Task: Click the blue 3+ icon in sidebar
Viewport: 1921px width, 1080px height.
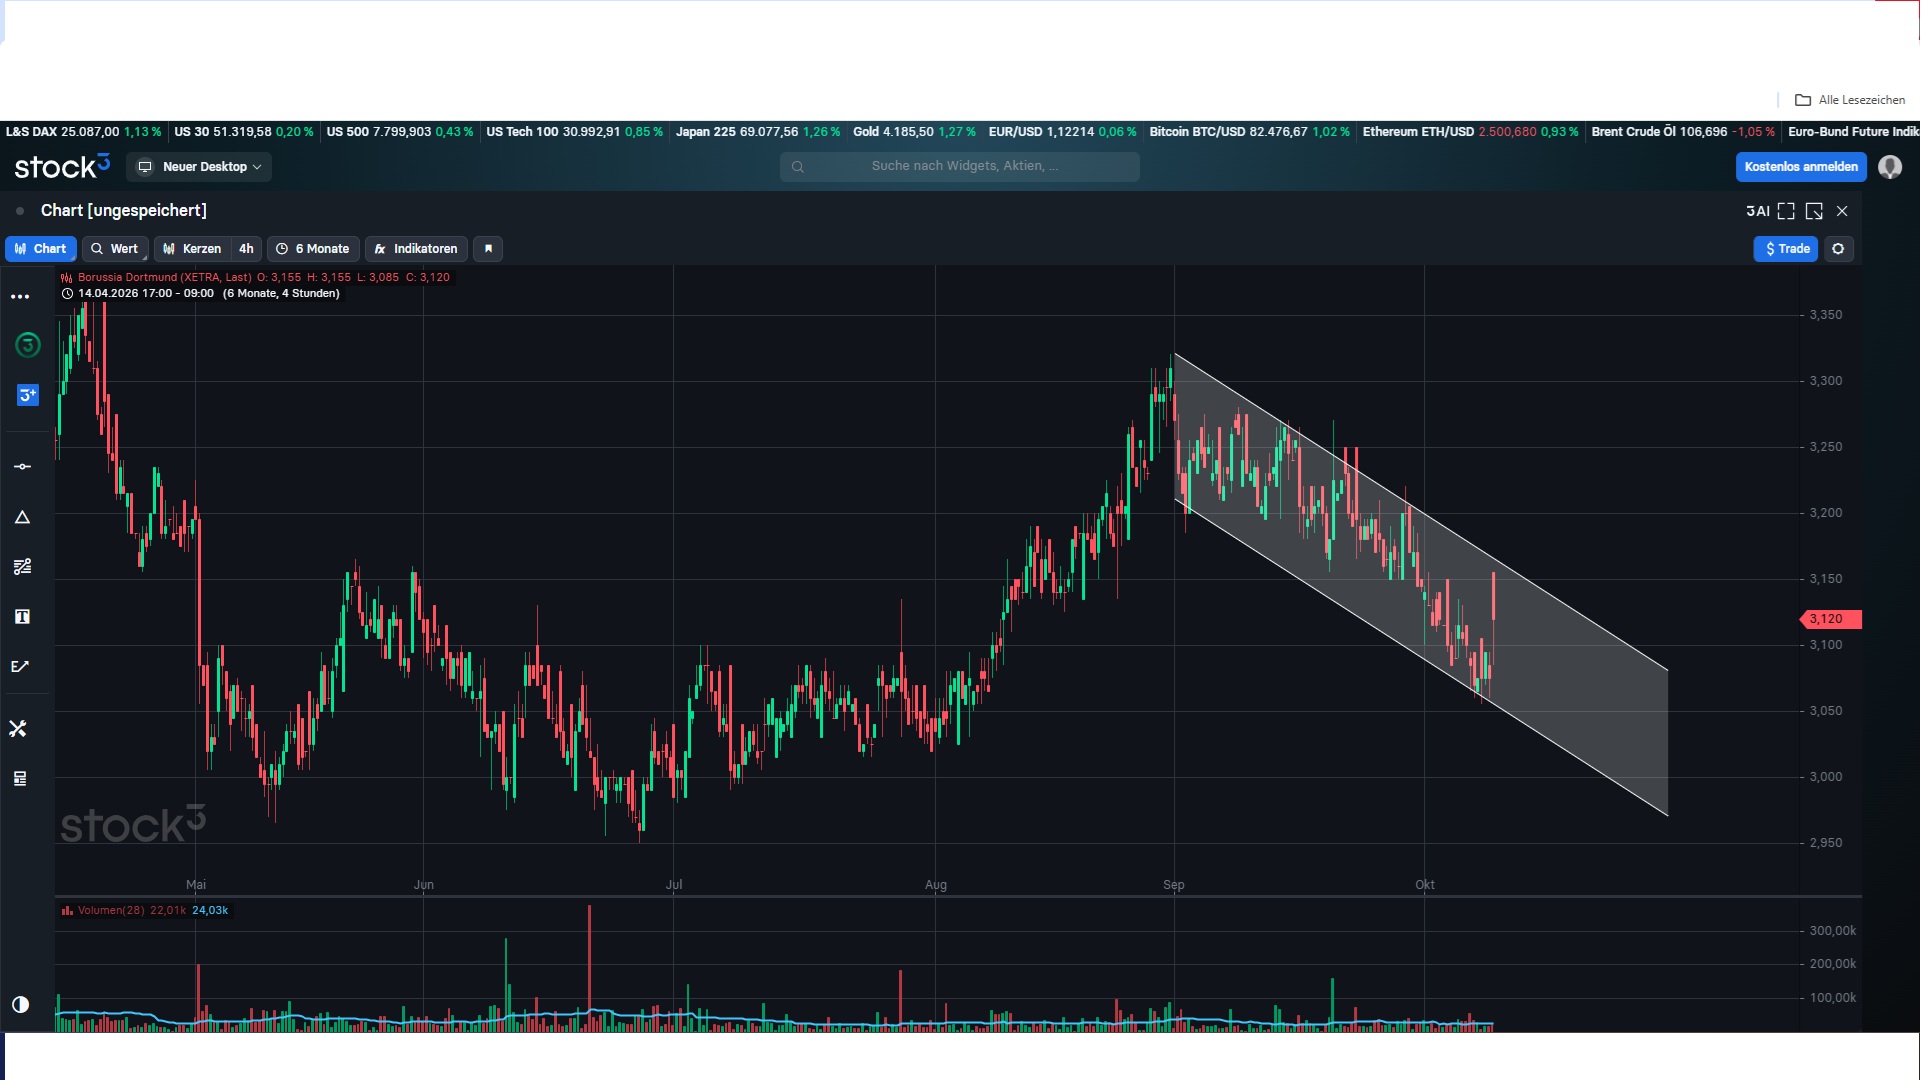Action: pyautogui.click(x=28, y=395)
